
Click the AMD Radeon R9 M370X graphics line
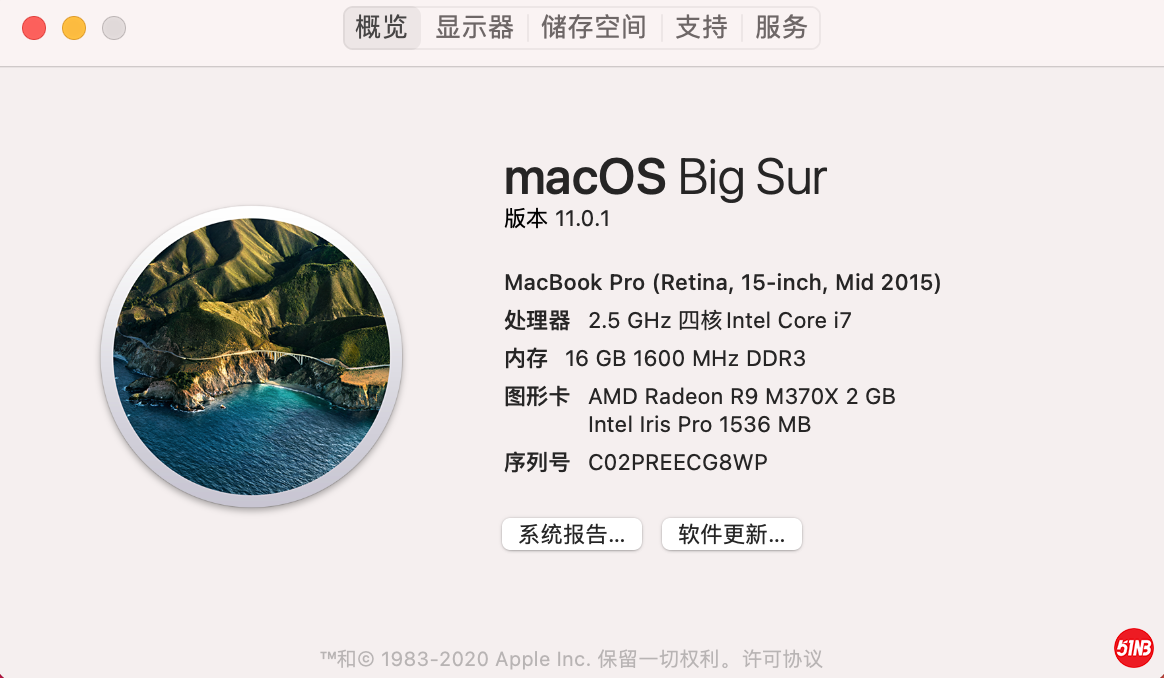[741, 397]
